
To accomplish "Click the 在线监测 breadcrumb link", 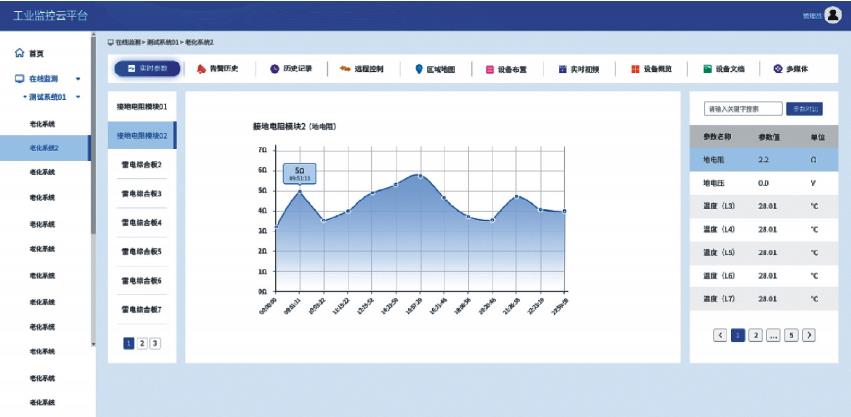I will pos(128,42).
